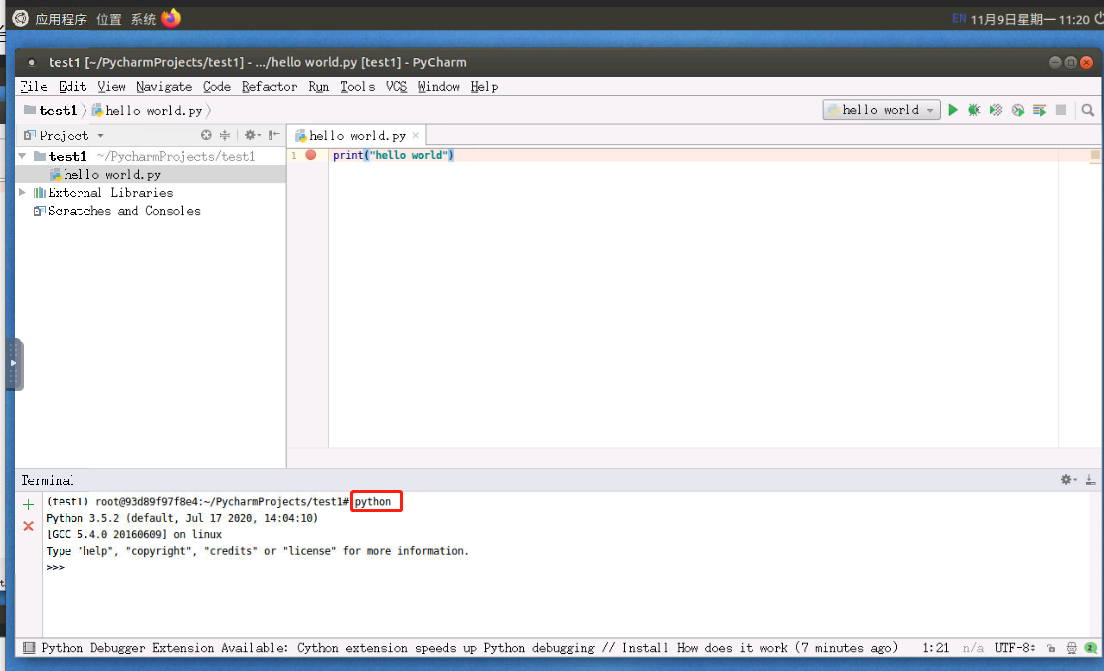Image resolution: width=1104 pixels, height=671 pixels.
Task: Hide the Project tool window
Action: 274,134
